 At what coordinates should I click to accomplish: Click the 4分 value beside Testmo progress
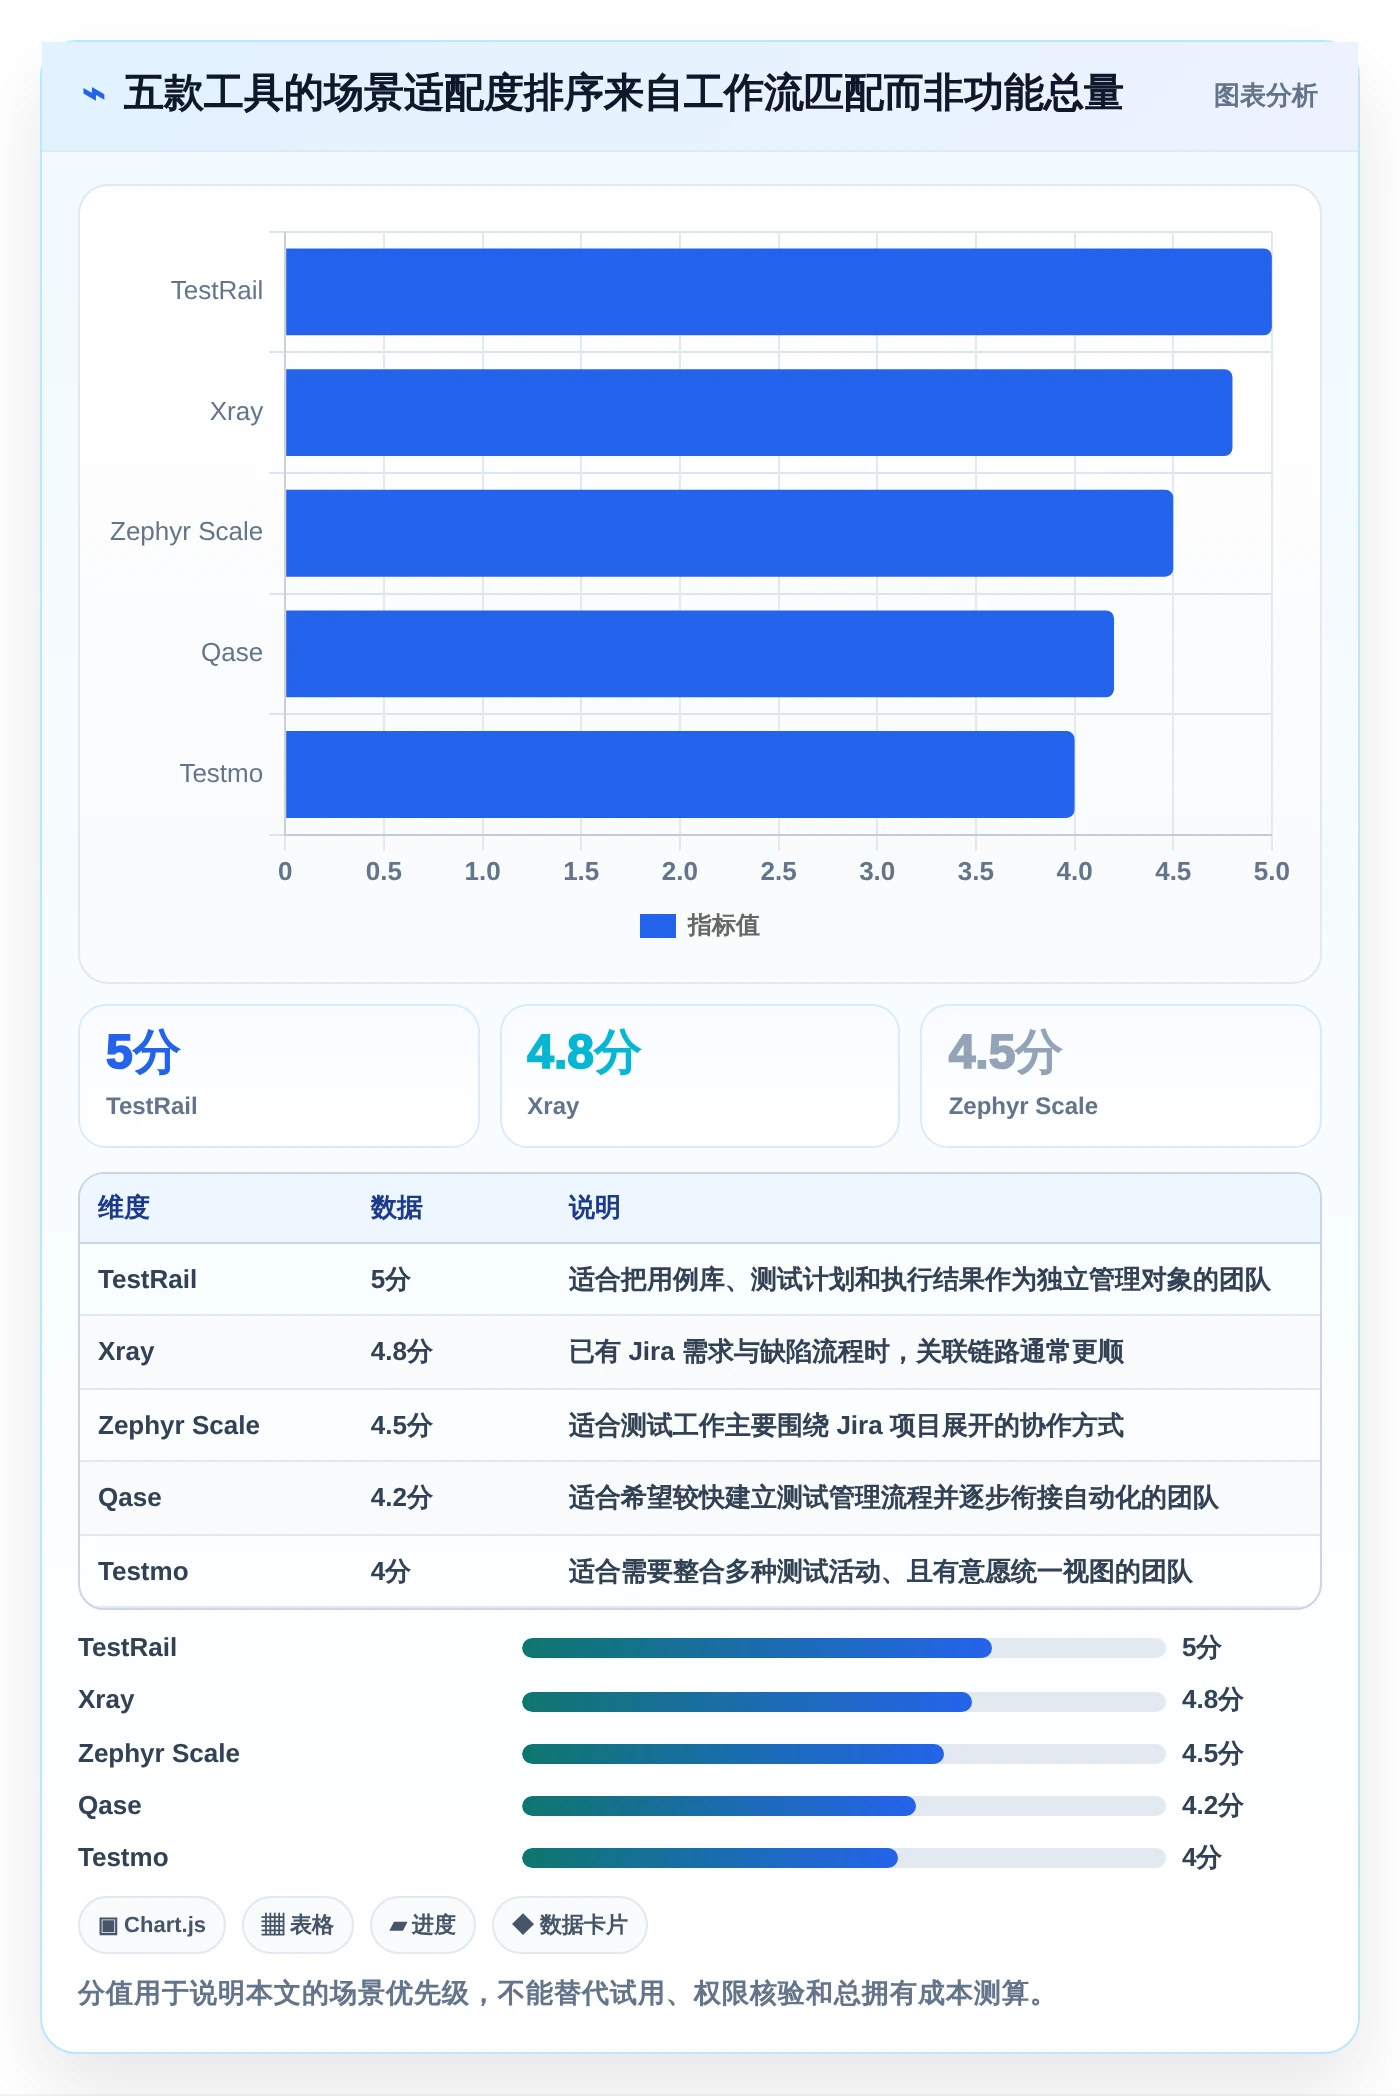[1202, 1857]
